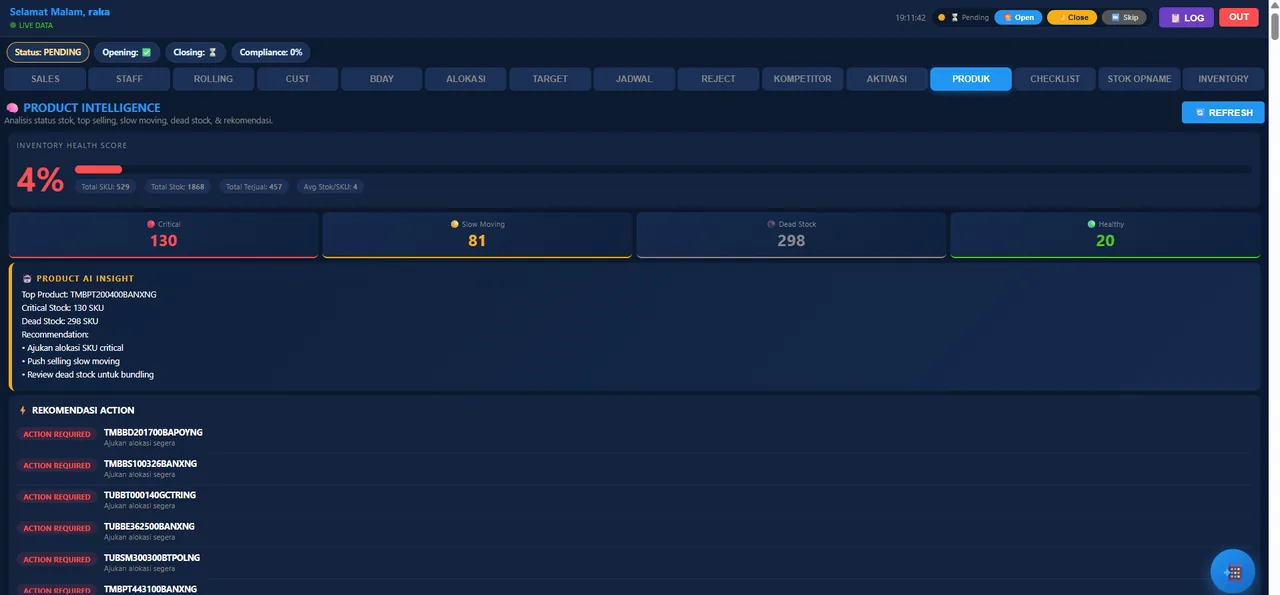This screenshot has width=1280, height=595.
Task: Open the JADWAL tab
Action: coord(634,79)
